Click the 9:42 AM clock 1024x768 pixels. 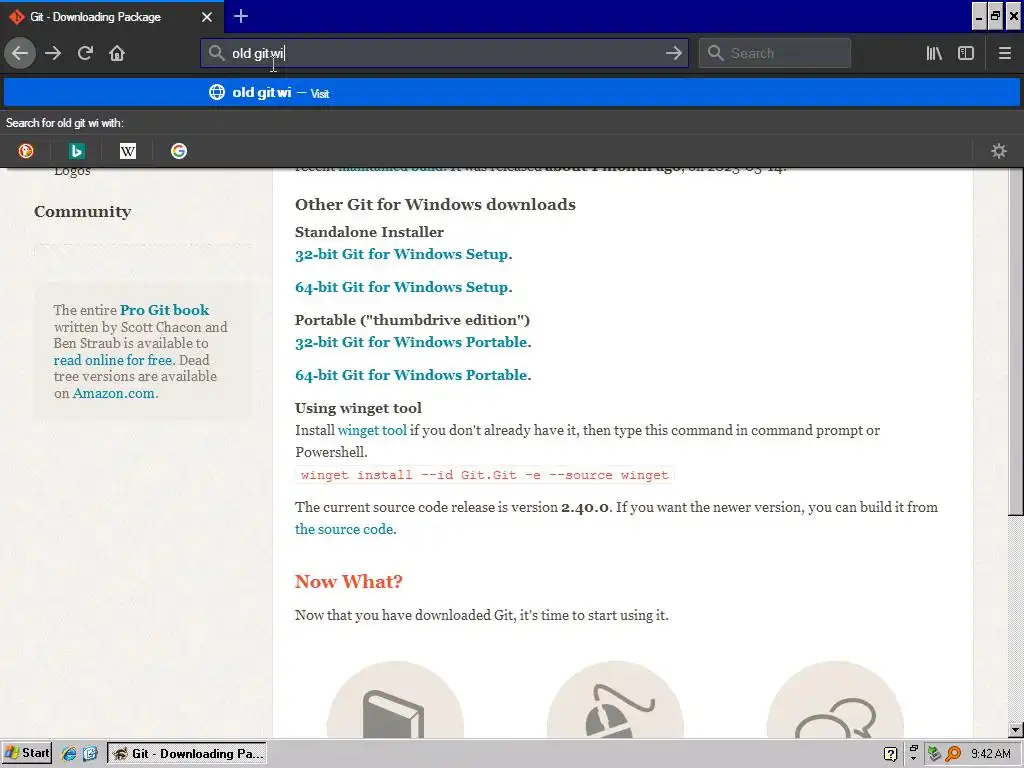point(991,754)
